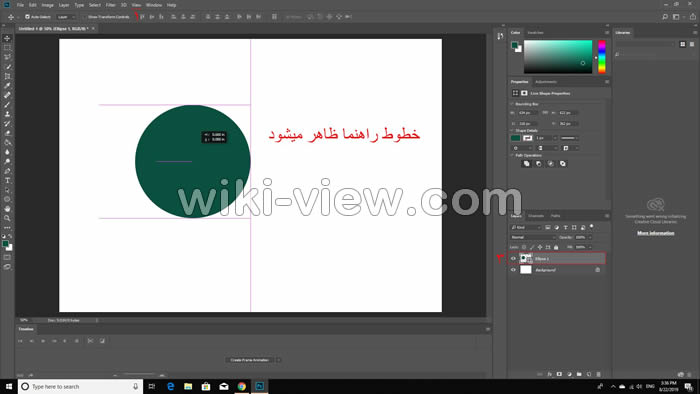Toggle Auto-Select checkbox
Image resolution: width=700 pixels, height=394 pixels.
coord(27,17)
